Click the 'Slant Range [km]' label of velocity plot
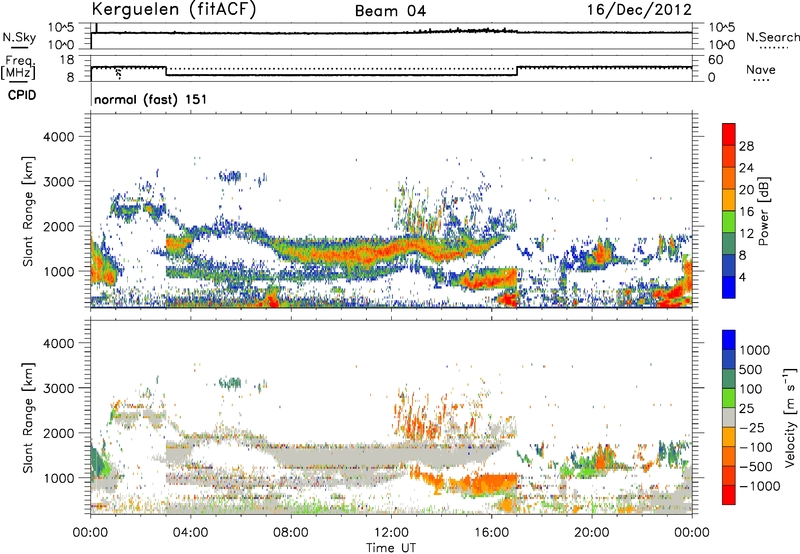Screen dimensions: 800x554 click(28, 418)
